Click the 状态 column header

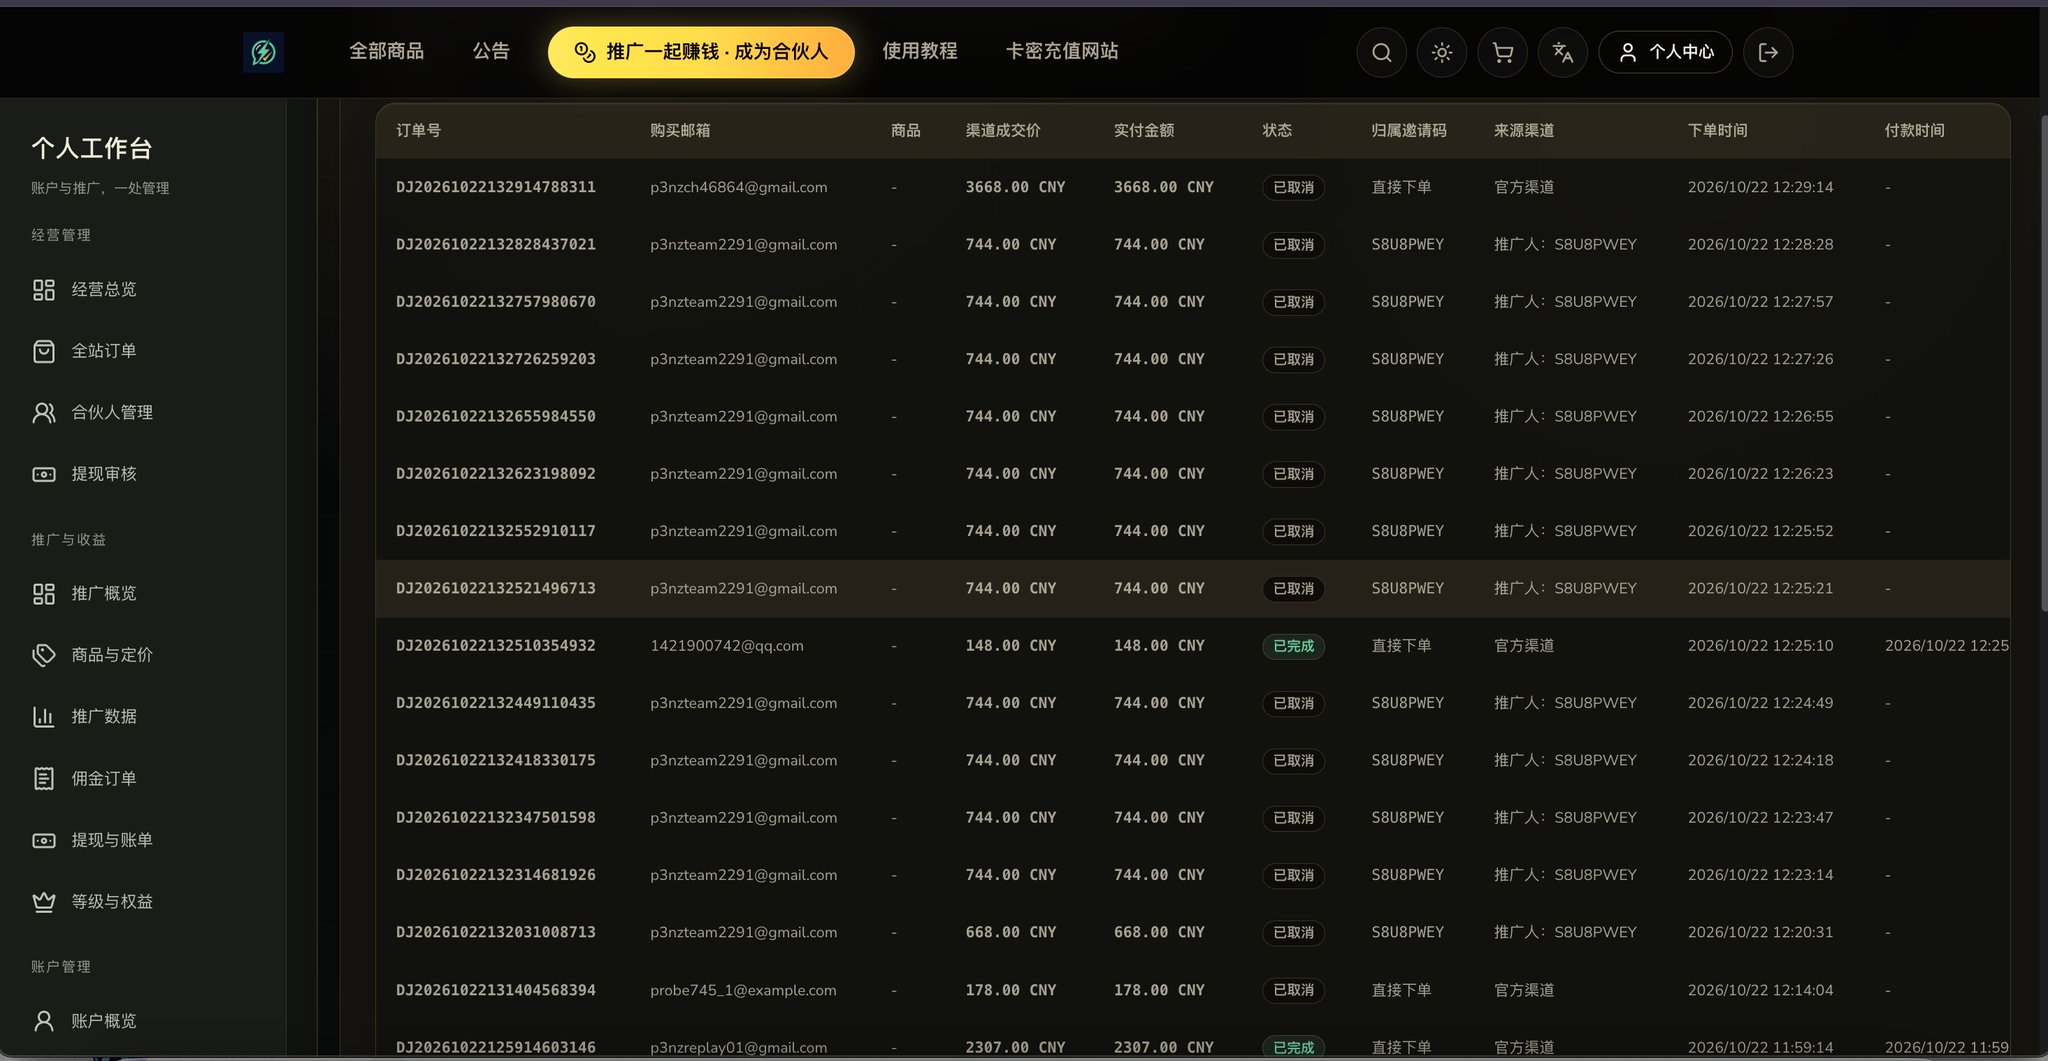(1277, 131)
